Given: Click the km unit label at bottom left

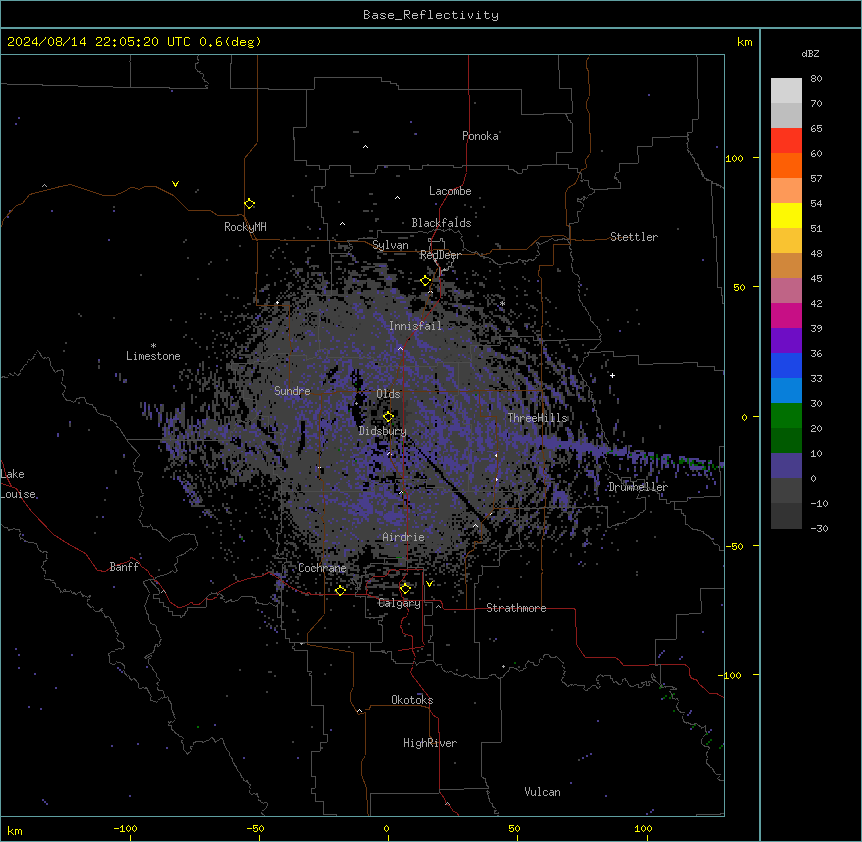Looking at the screenshot, I should point(15,830).
